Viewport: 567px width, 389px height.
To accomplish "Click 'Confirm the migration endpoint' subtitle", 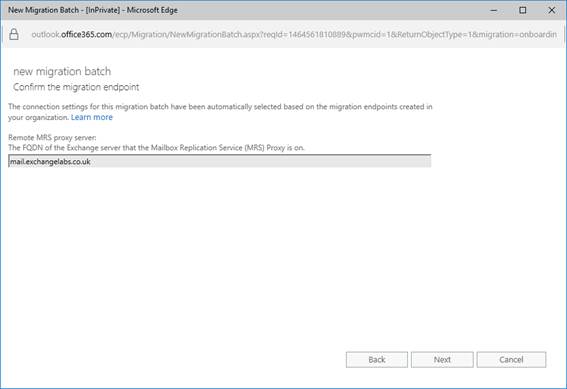I will [x=76, y=87].
